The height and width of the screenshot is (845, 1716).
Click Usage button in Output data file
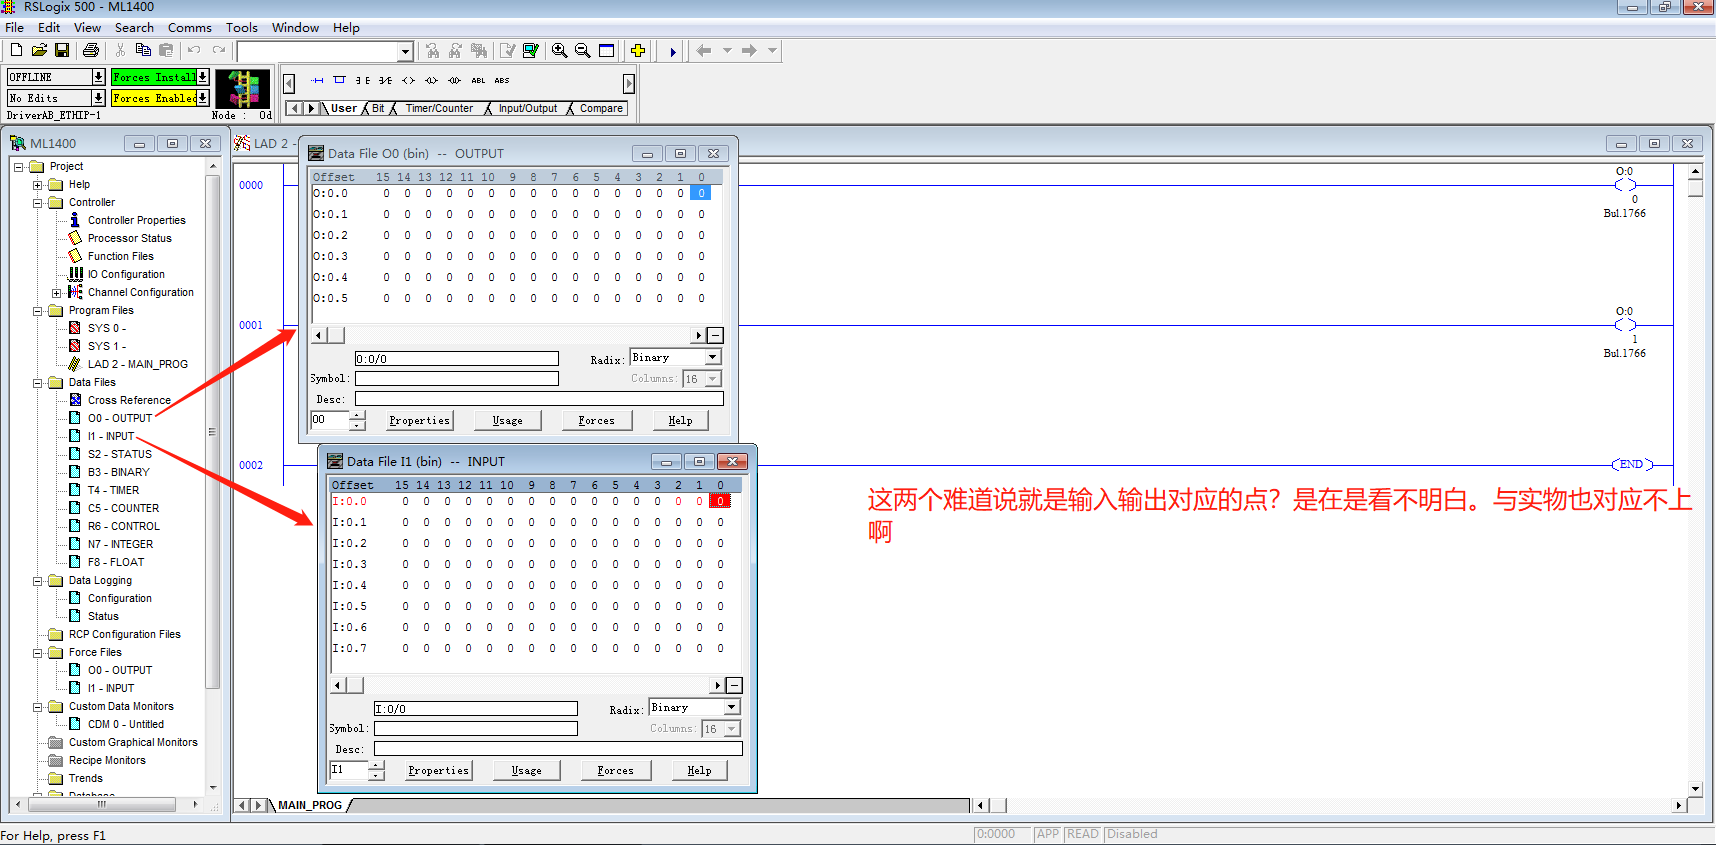(507, 420)
